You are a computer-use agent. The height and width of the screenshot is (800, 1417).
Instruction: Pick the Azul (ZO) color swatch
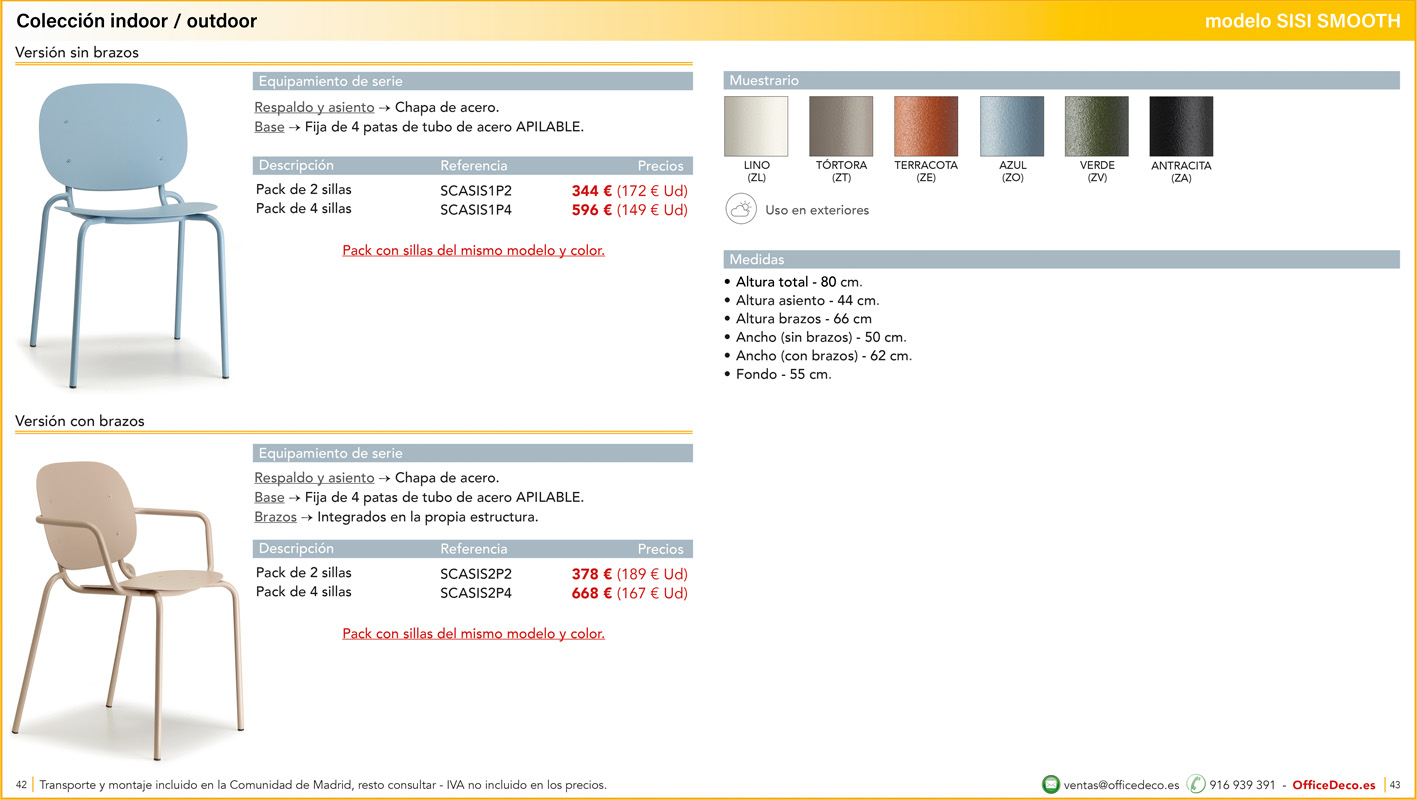tap(1012, 127)
